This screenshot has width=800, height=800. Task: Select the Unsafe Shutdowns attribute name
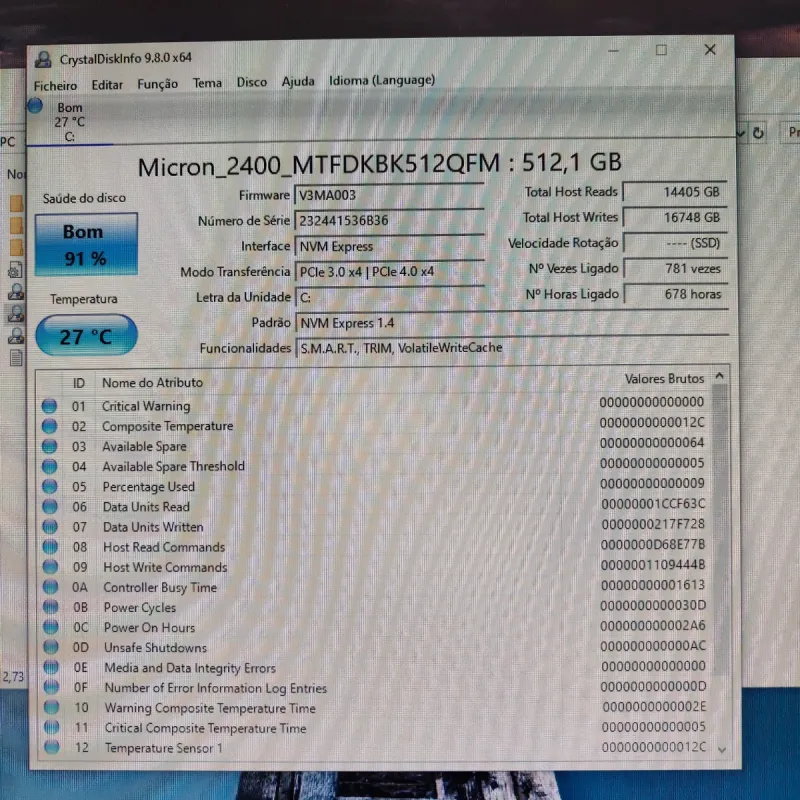tap(156, 647)
